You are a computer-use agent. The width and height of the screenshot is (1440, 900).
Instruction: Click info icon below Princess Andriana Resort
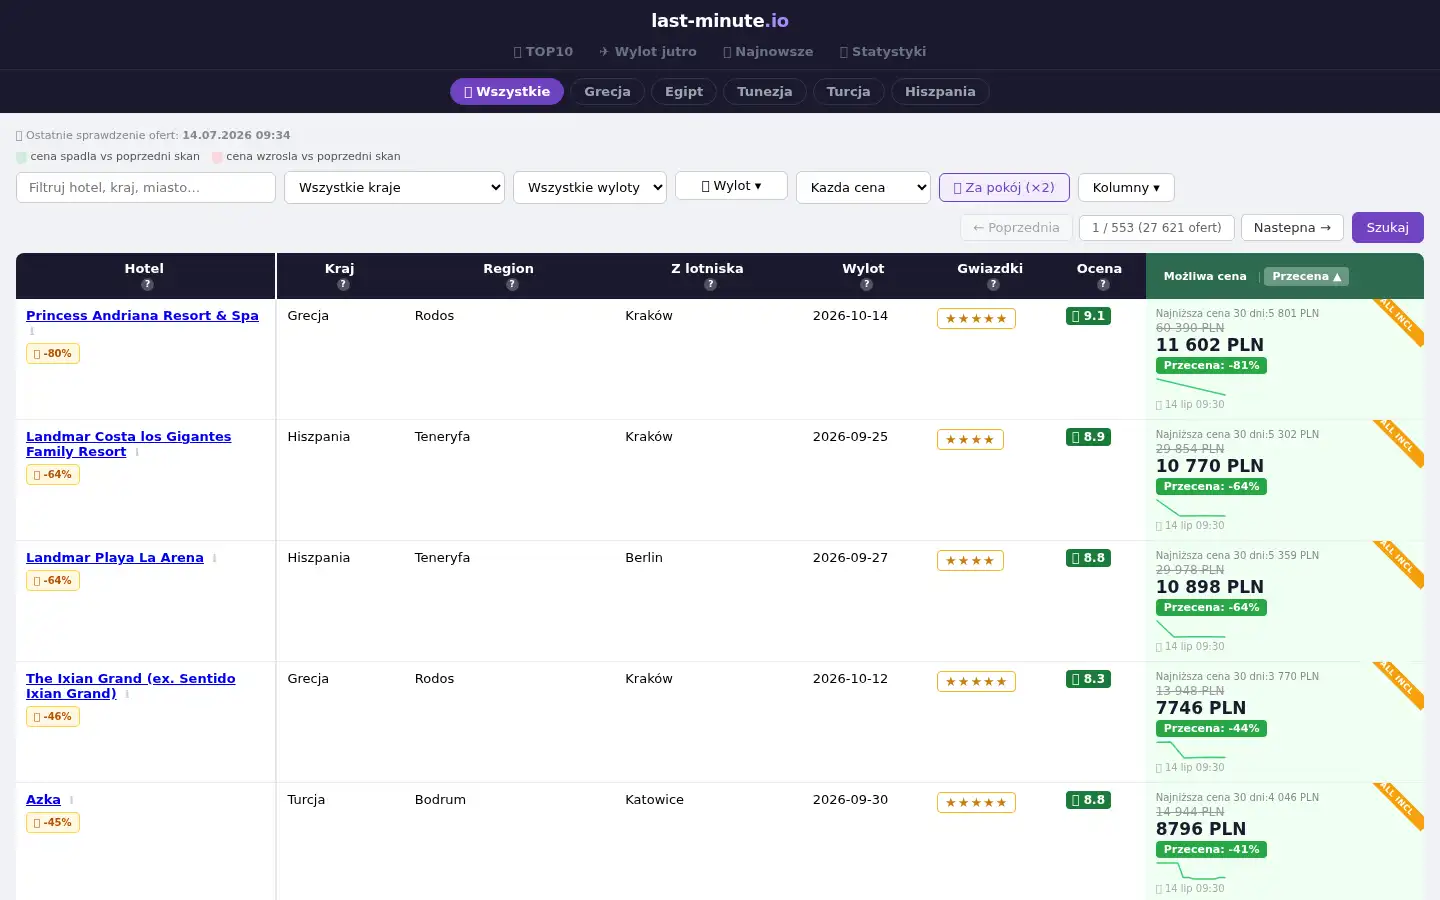click(31, 331)
